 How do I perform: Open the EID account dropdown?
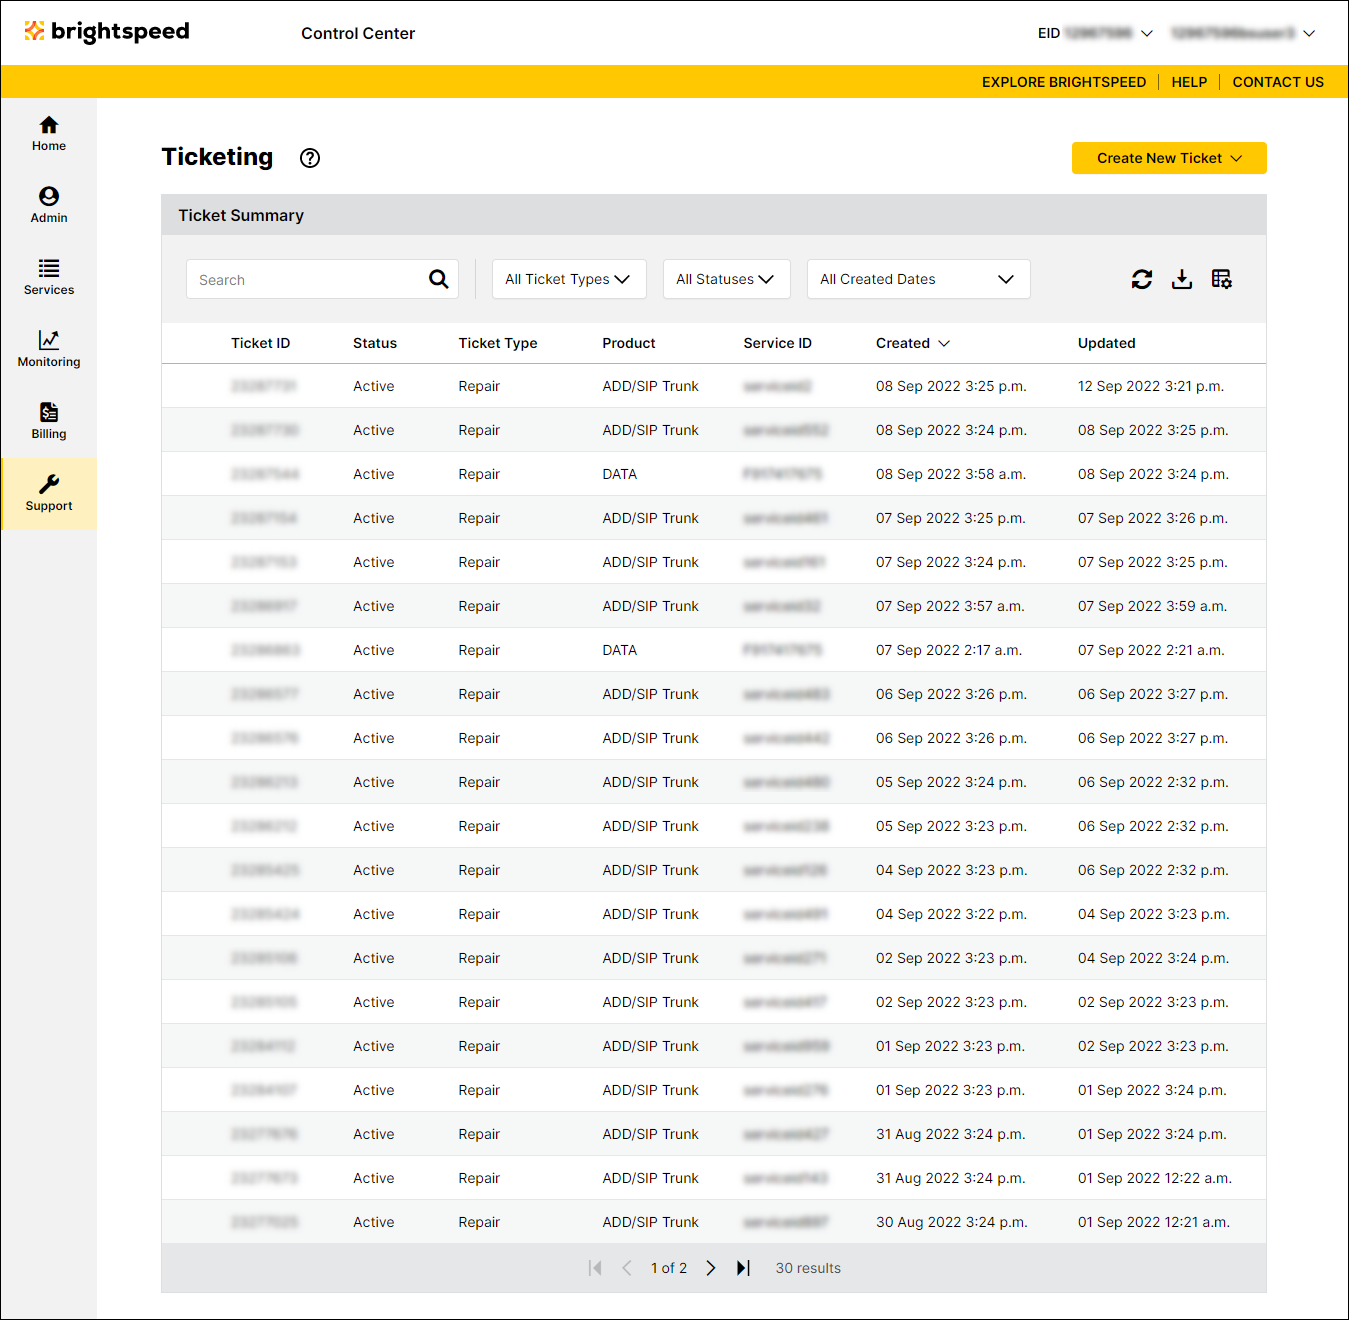pos(1095,33)
